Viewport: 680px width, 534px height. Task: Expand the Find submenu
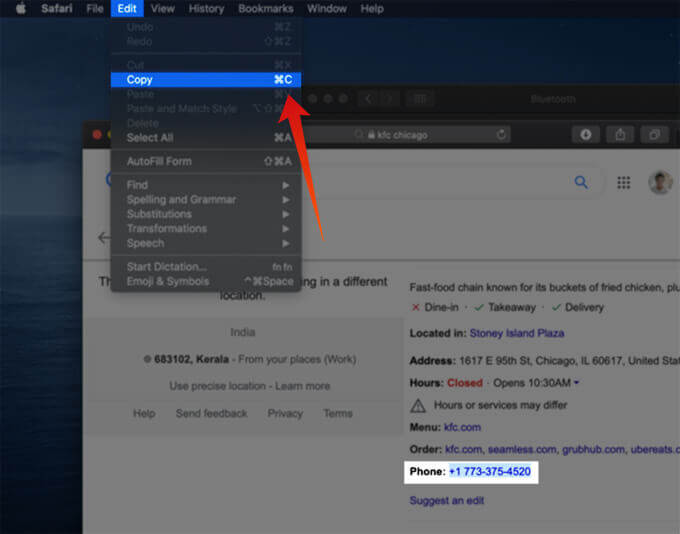[x=206, y=185]
